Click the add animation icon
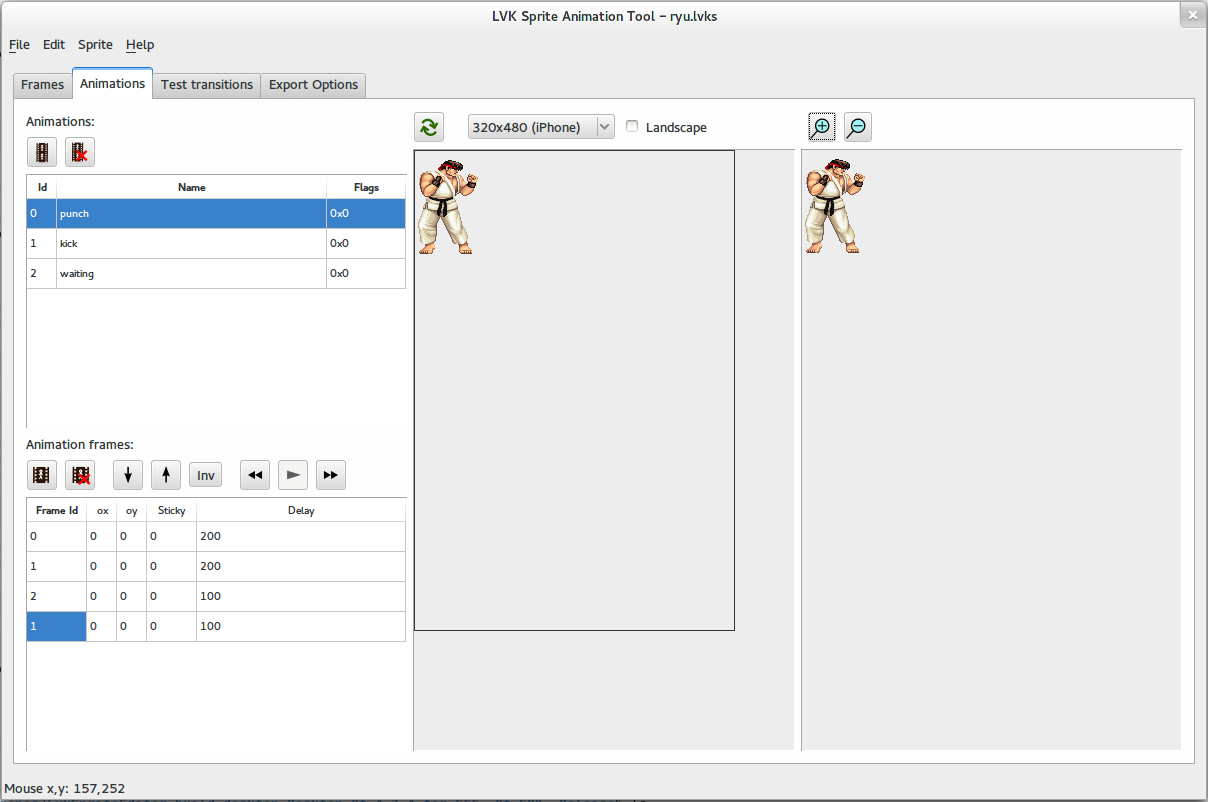This screenshot has width=1208, height=802. pyautogui.click(x=41, y=152)
